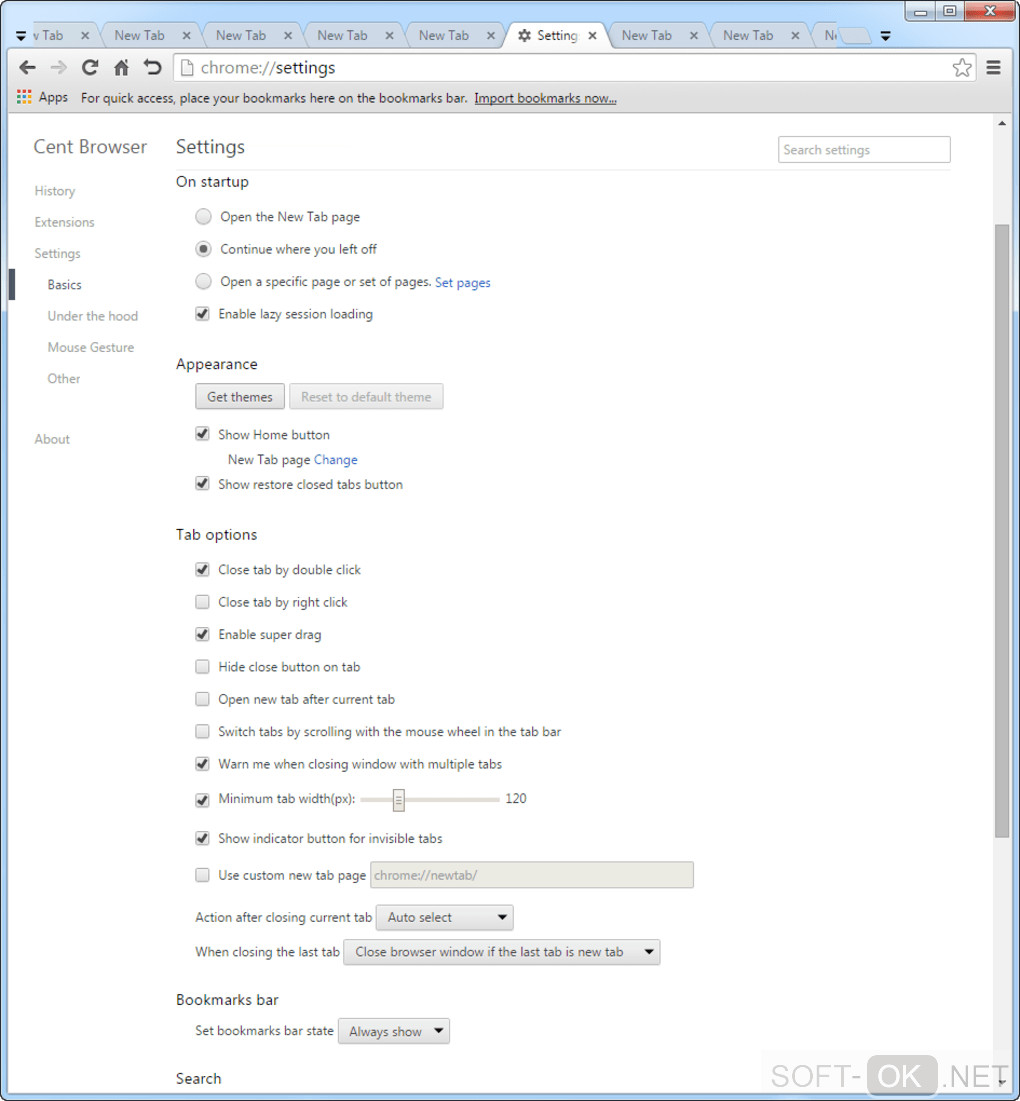Toggle Warn me when closing window with multiple tabs

(202, 764)
